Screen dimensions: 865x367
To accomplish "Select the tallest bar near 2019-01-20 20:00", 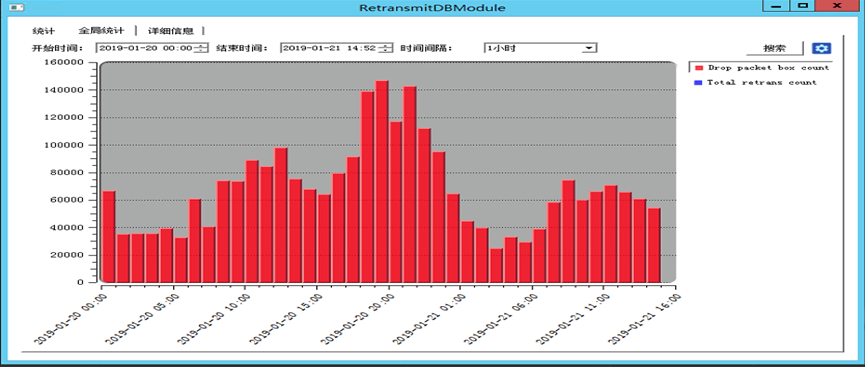I will (x=382, y=182).
